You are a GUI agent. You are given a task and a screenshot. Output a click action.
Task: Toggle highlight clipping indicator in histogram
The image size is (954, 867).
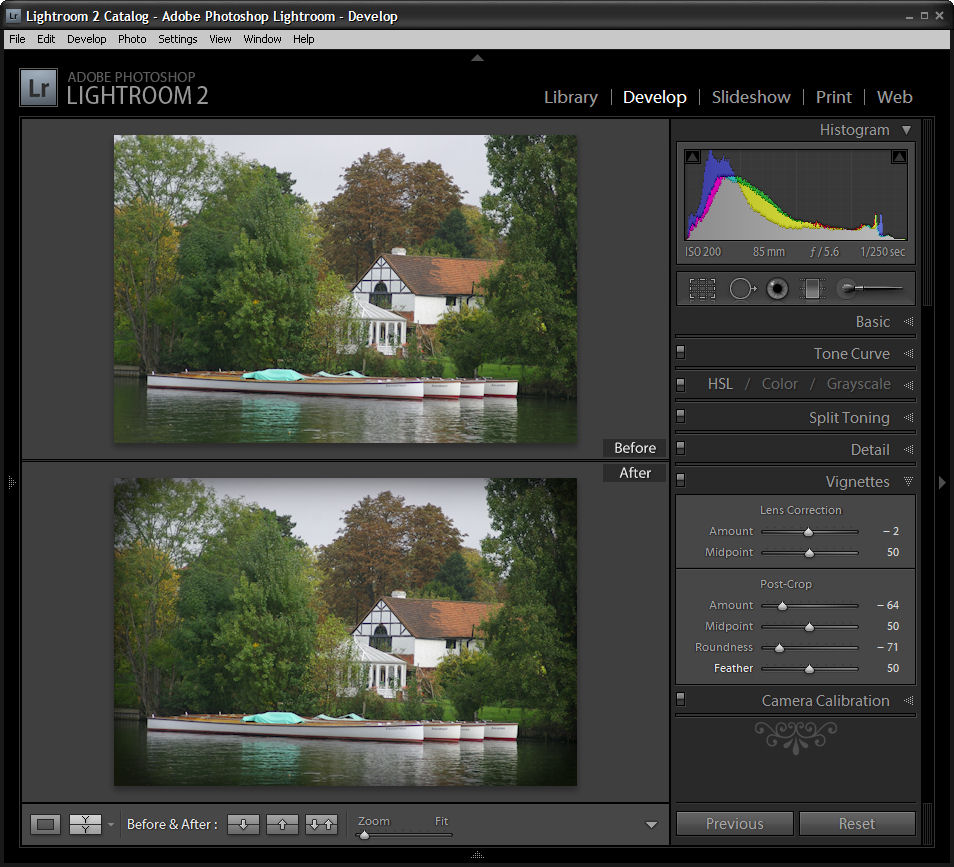[899, 157]
